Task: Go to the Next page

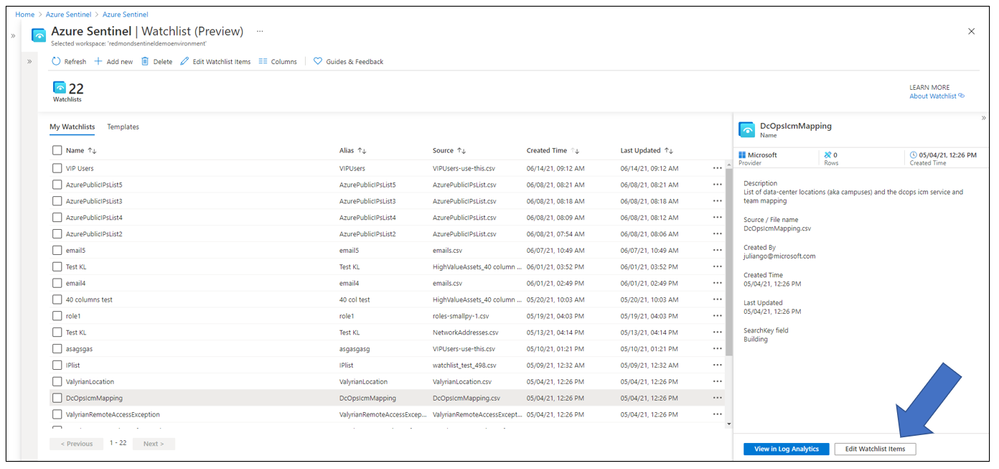Action: [x=154, y=444]
